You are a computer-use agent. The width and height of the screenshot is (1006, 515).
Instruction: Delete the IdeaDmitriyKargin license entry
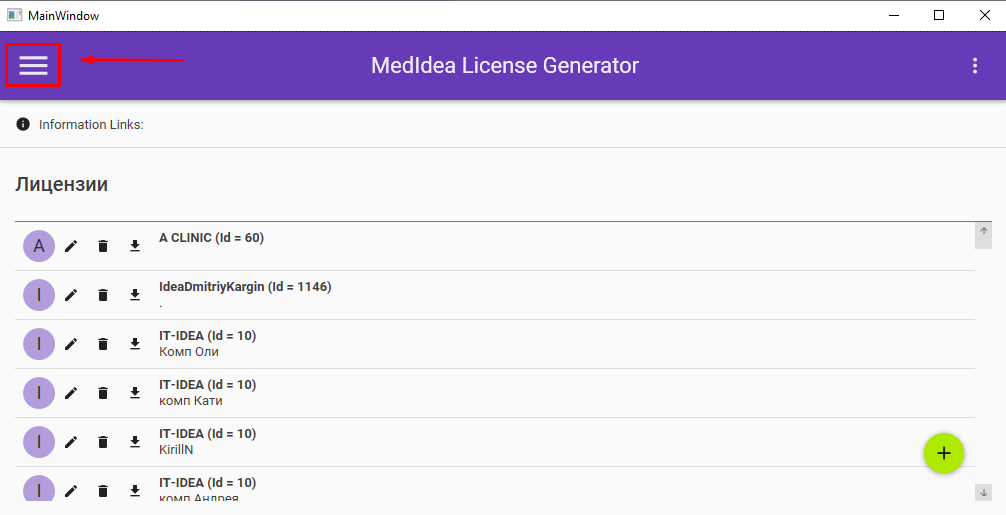tap(103, 295)
